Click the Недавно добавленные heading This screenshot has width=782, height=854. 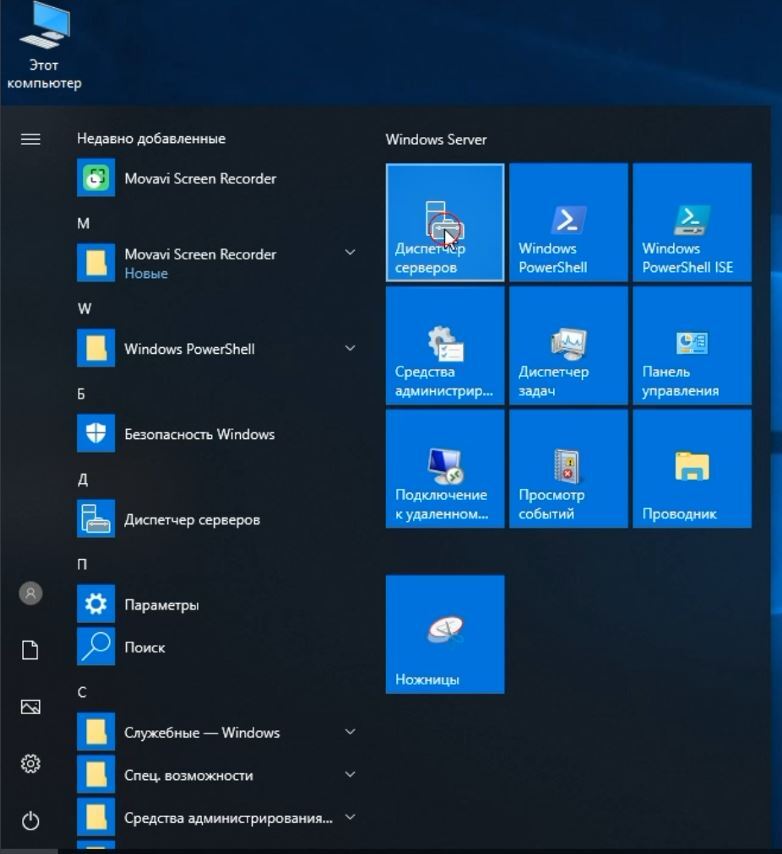click(x=151, y=138)
